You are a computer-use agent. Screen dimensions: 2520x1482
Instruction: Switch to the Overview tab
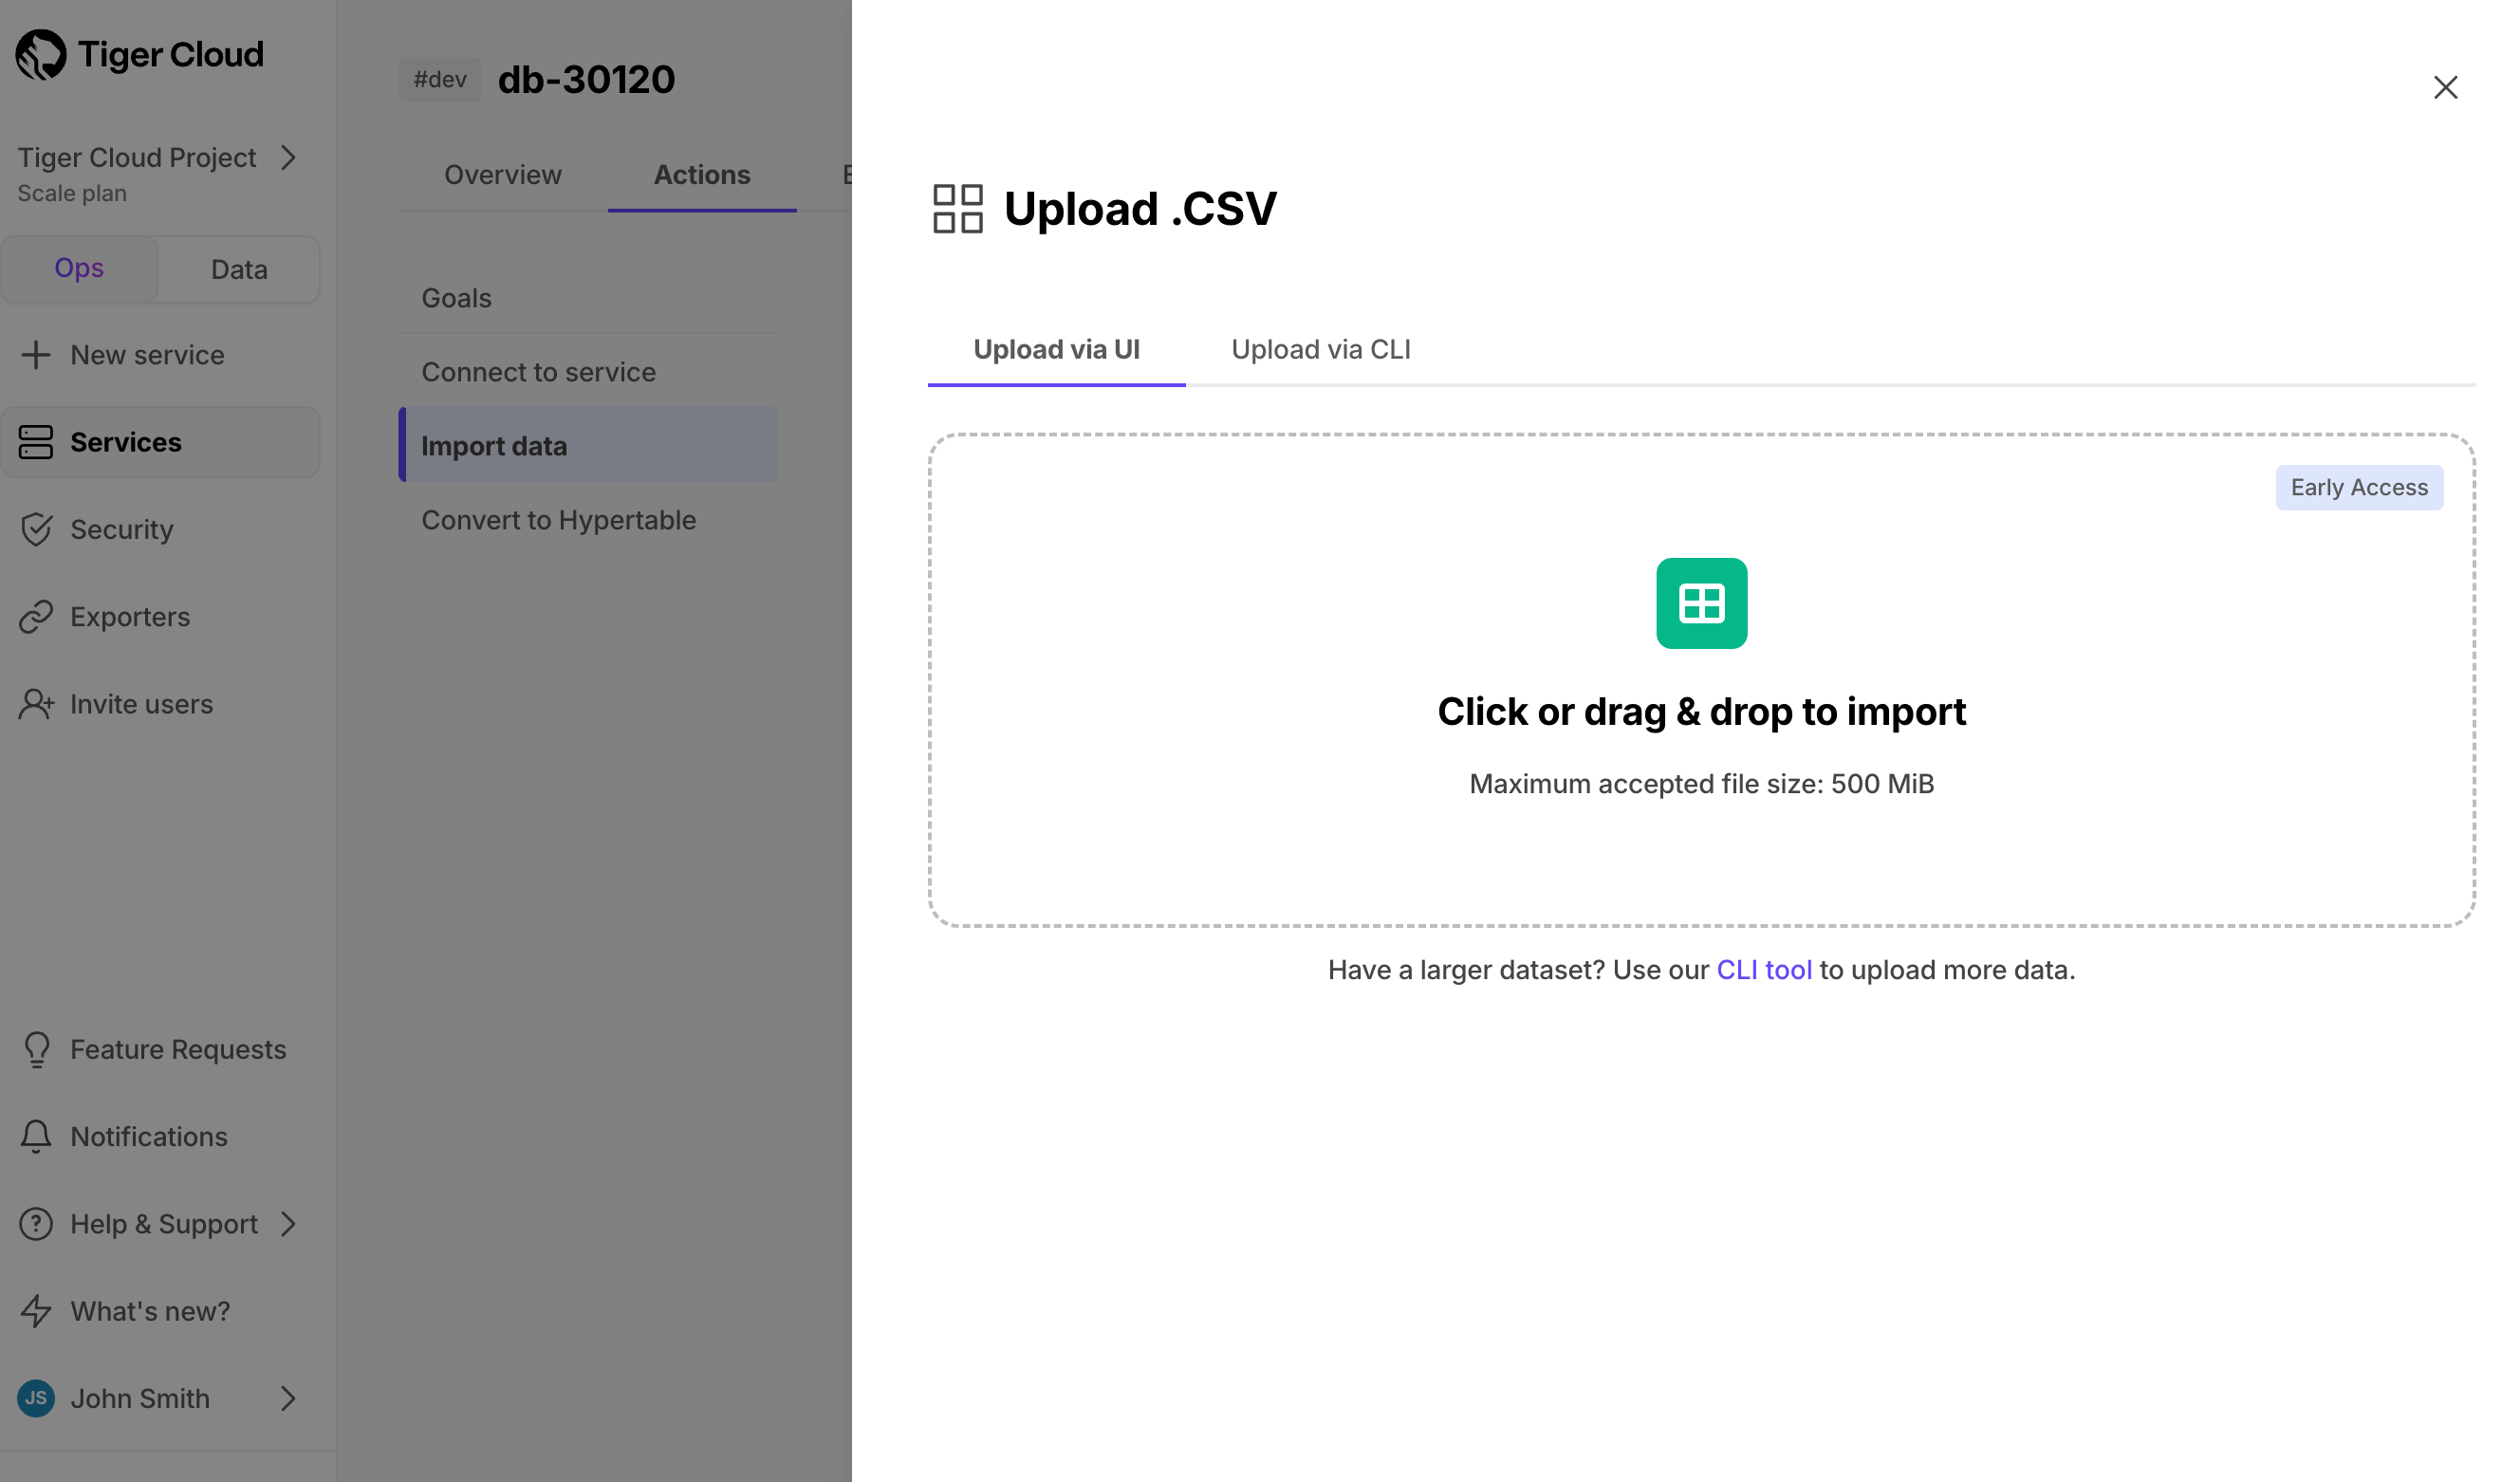(x=502, y=174)
